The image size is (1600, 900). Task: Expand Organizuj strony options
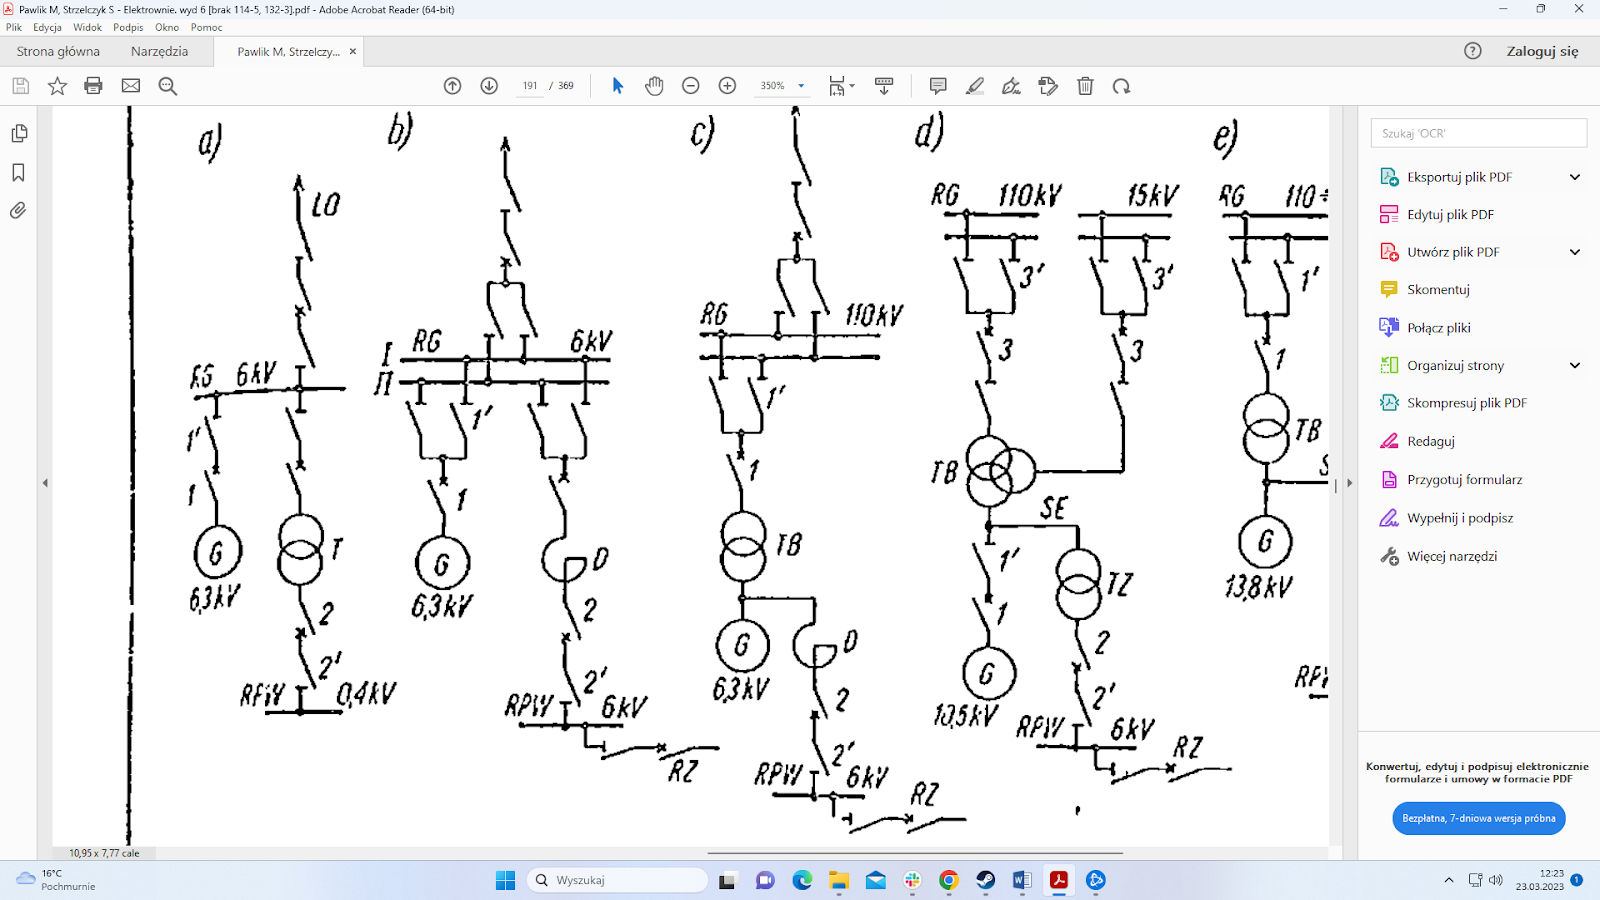pyautogui.click(x=1574, y=365)
